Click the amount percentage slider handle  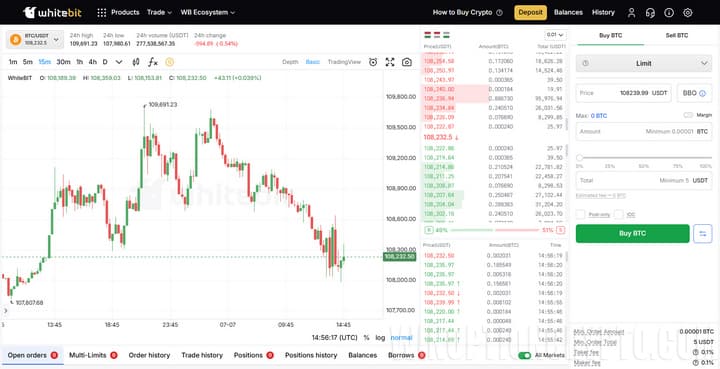[x=579, y=157]
